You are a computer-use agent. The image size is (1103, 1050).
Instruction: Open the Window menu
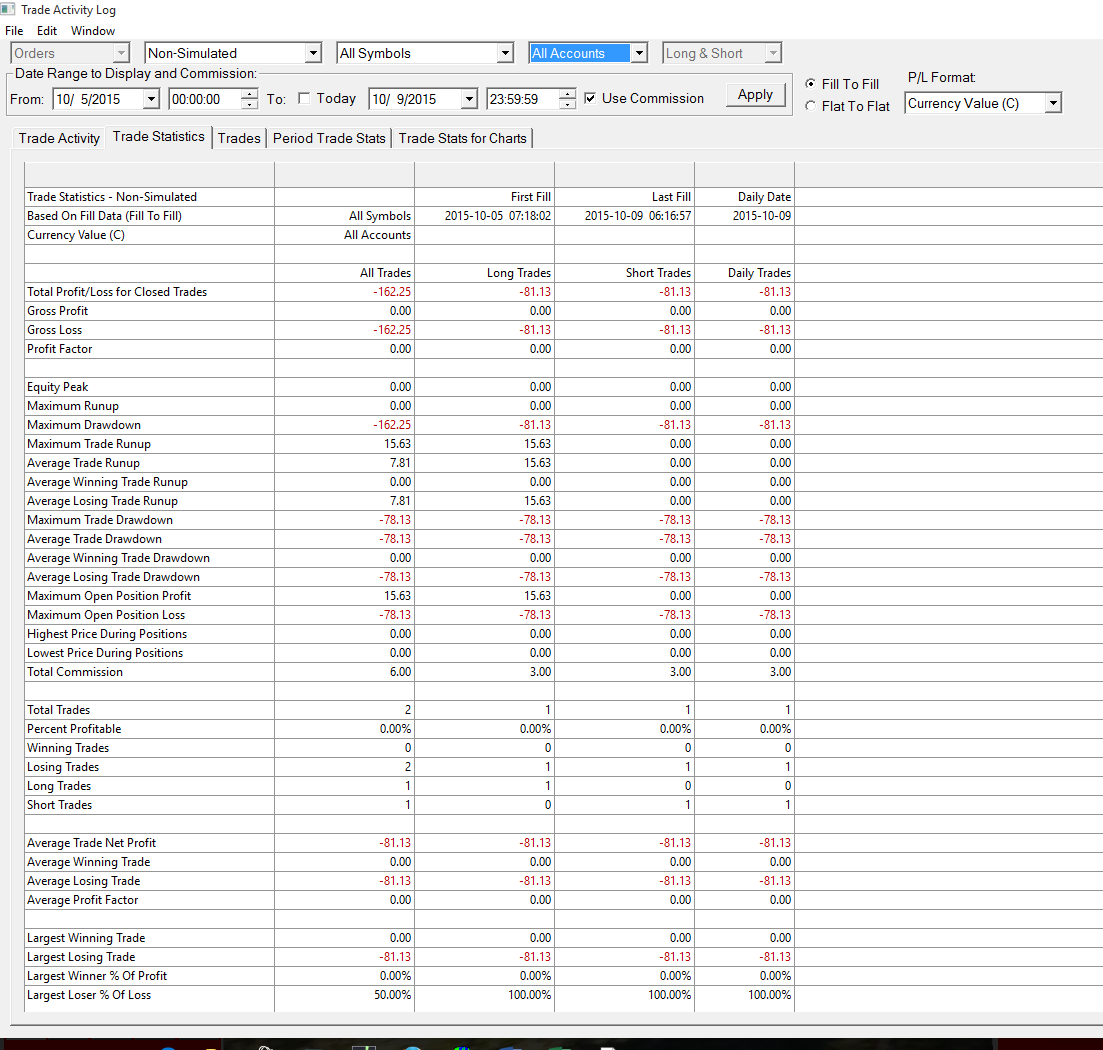93,31
